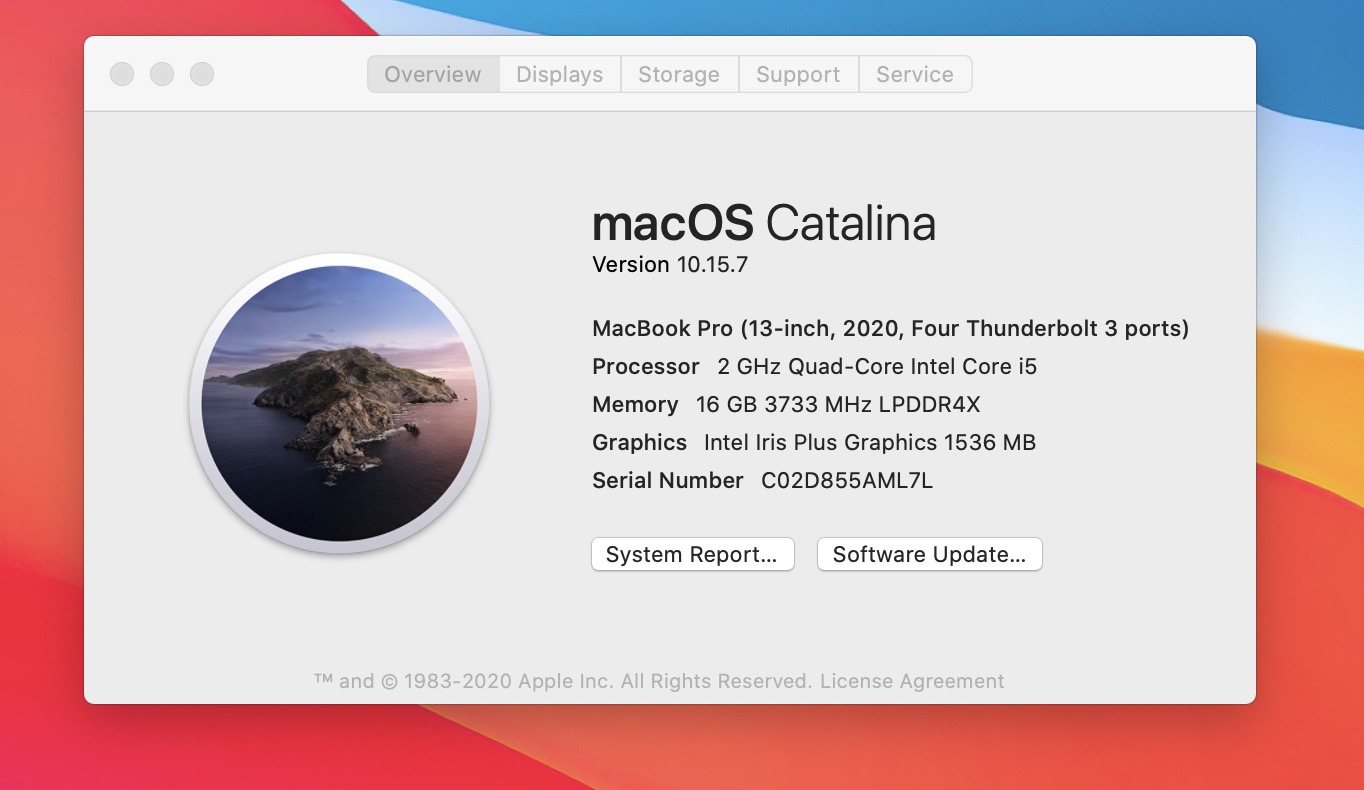The width and height of the screenshot is (1364, 790).
Task: Switch to the Overview tab
Action: pyautogui.click(x=433, y=74)
